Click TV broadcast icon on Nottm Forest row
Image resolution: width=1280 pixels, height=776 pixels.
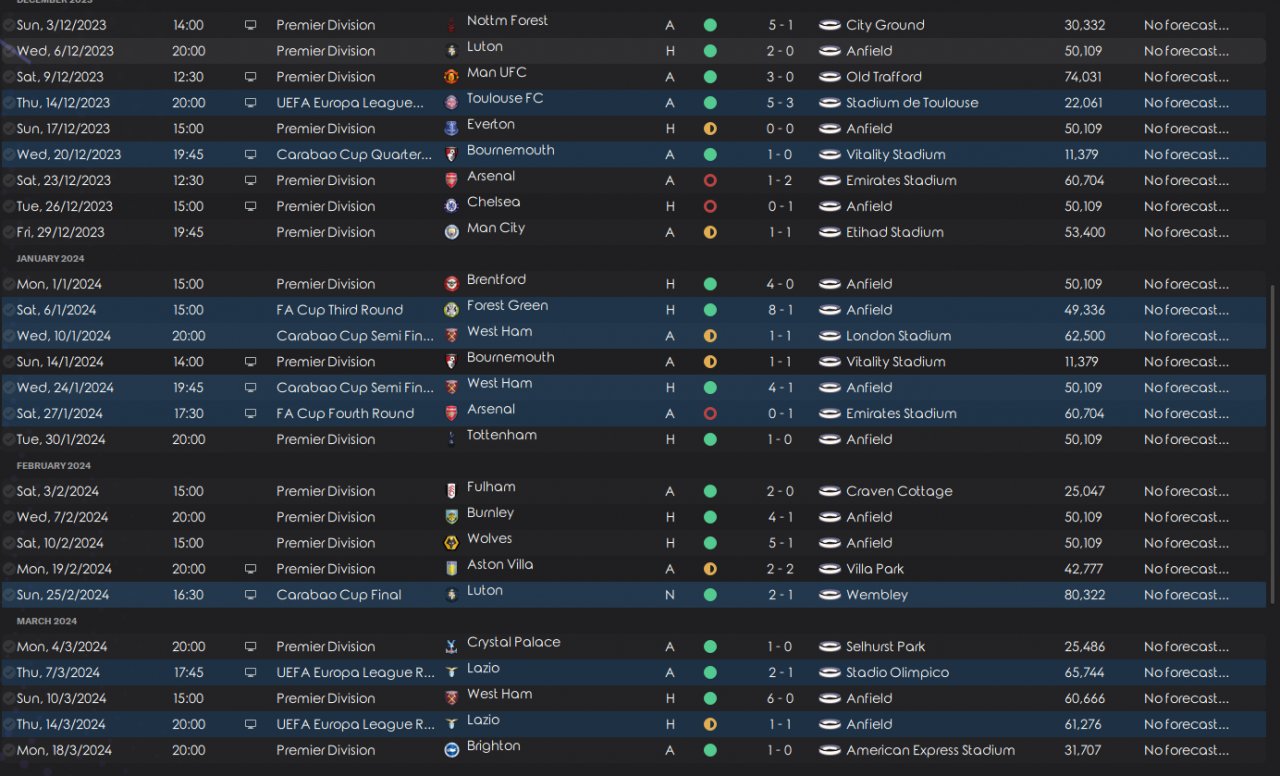click(250, 25)
